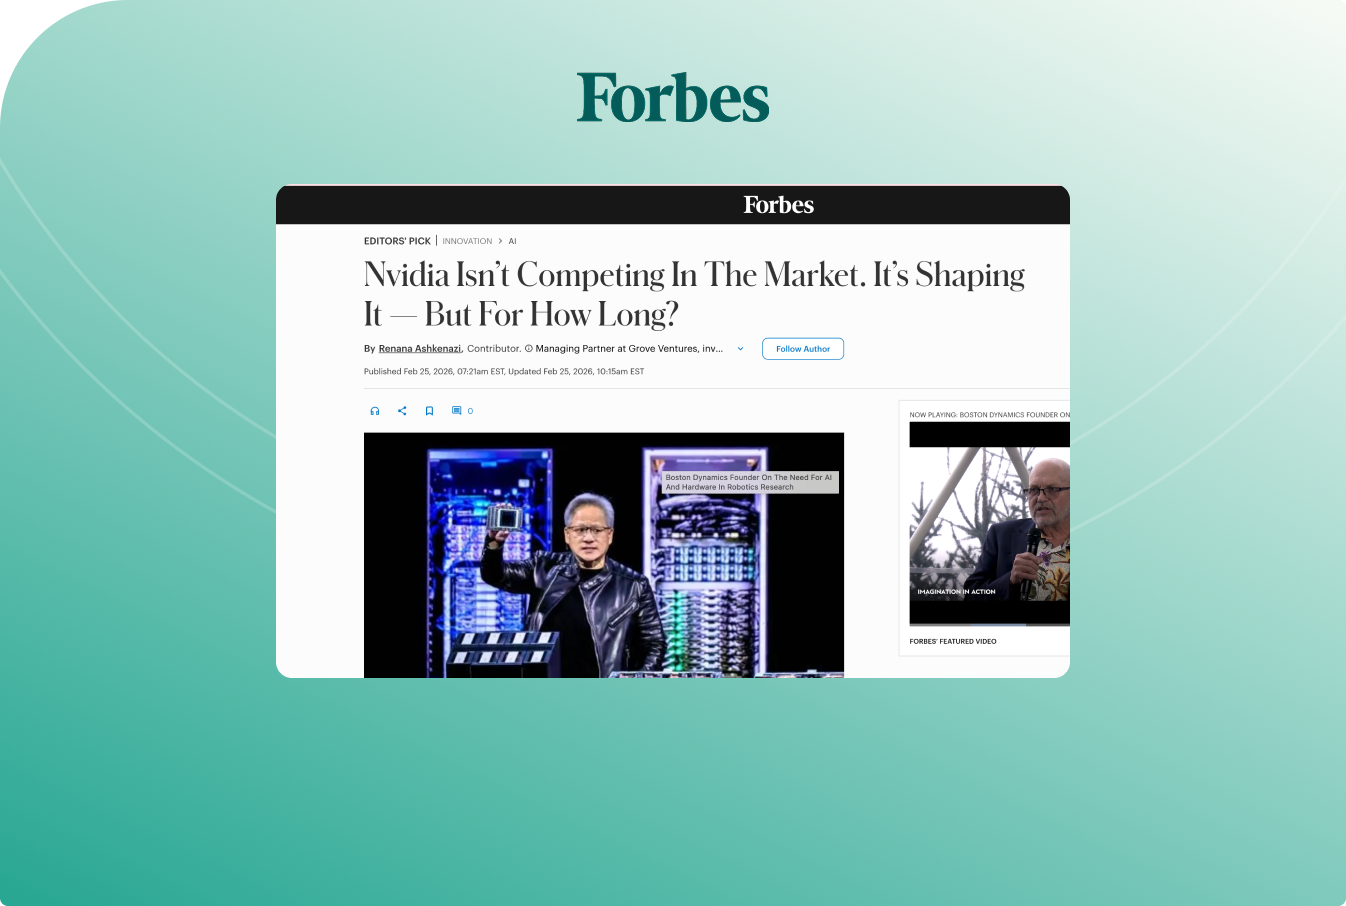Expand the author bio chevron

click(740, 349)
